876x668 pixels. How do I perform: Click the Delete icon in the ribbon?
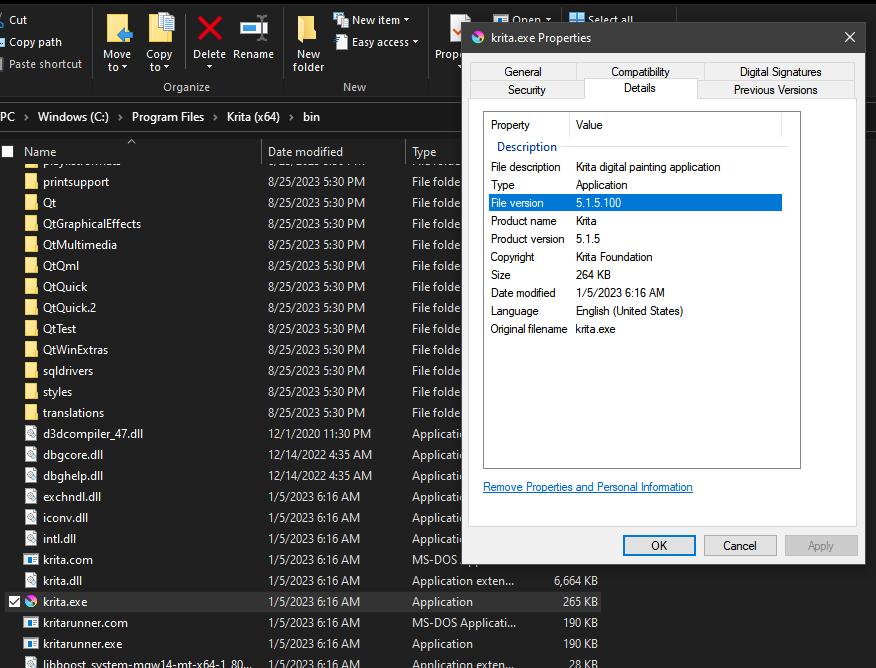[x=209, y=30]
